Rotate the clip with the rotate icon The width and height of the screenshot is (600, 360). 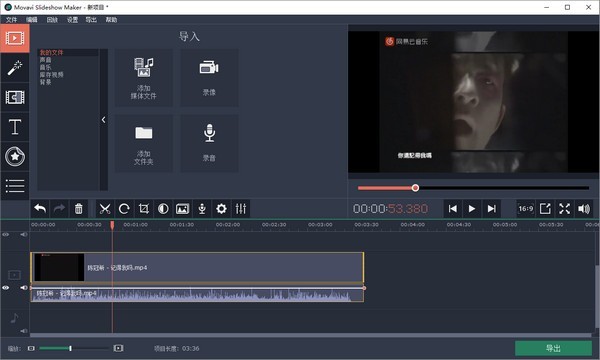[124, 209]
